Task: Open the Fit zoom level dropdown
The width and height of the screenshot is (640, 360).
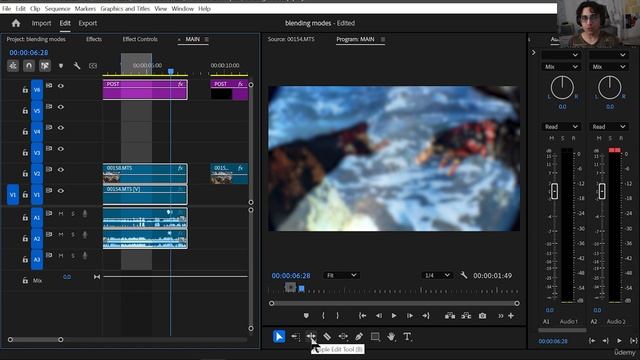Action: 341,275
